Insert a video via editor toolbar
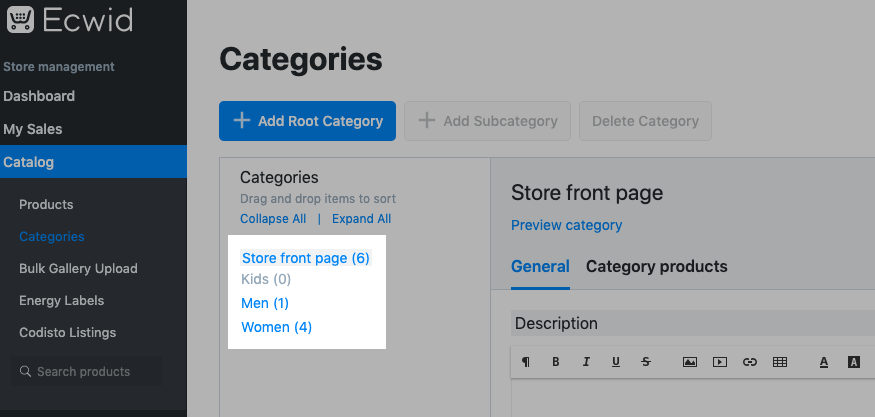 pos(720,362)
